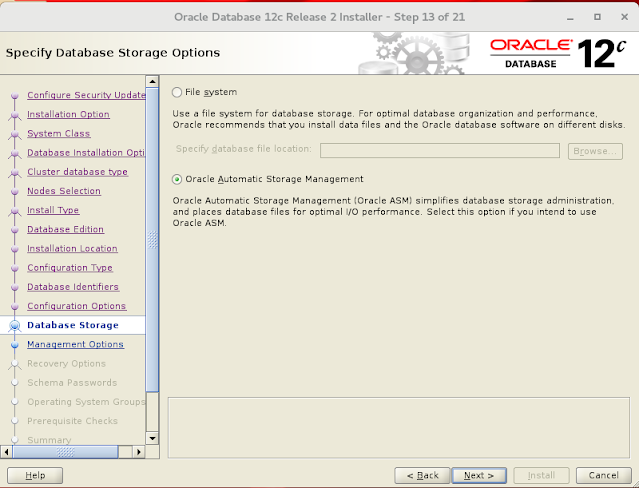
Task: Click the Schema Passwords step label
Action: (72, 382)
